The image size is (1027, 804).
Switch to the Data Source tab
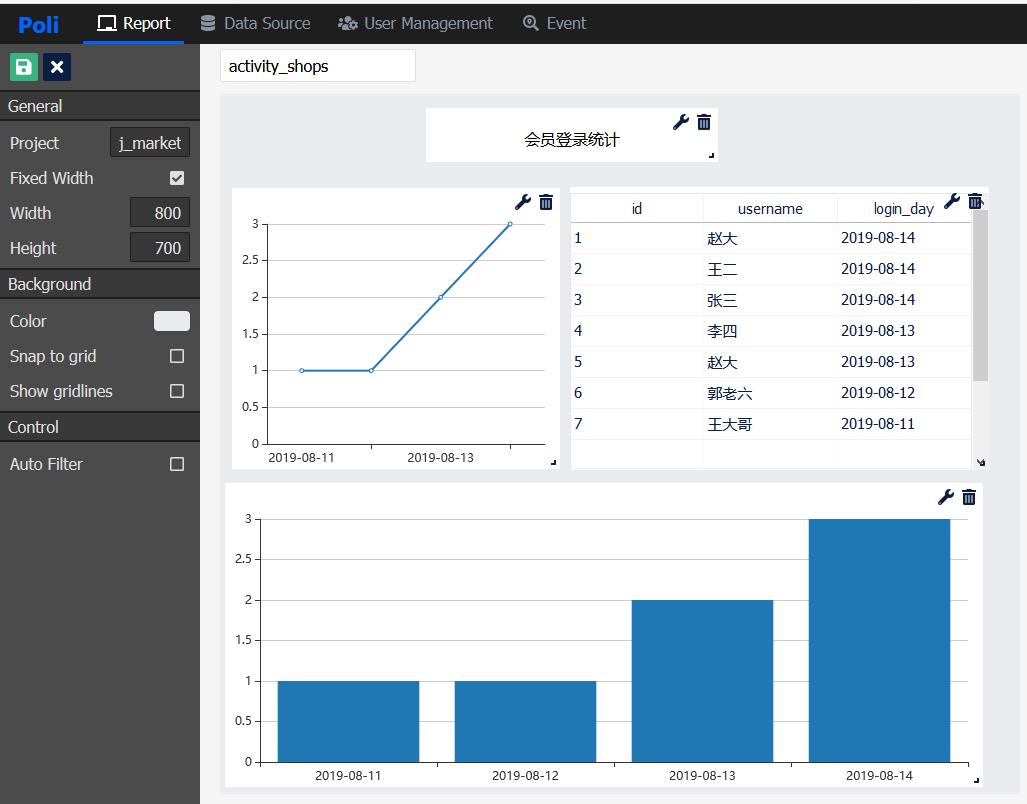tap(255, 24)
